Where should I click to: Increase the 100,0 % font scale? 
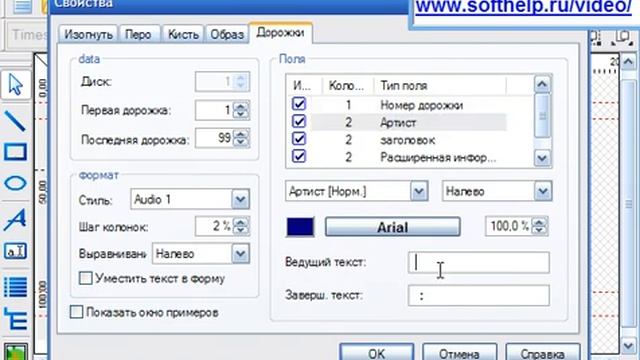pos(540,222)
